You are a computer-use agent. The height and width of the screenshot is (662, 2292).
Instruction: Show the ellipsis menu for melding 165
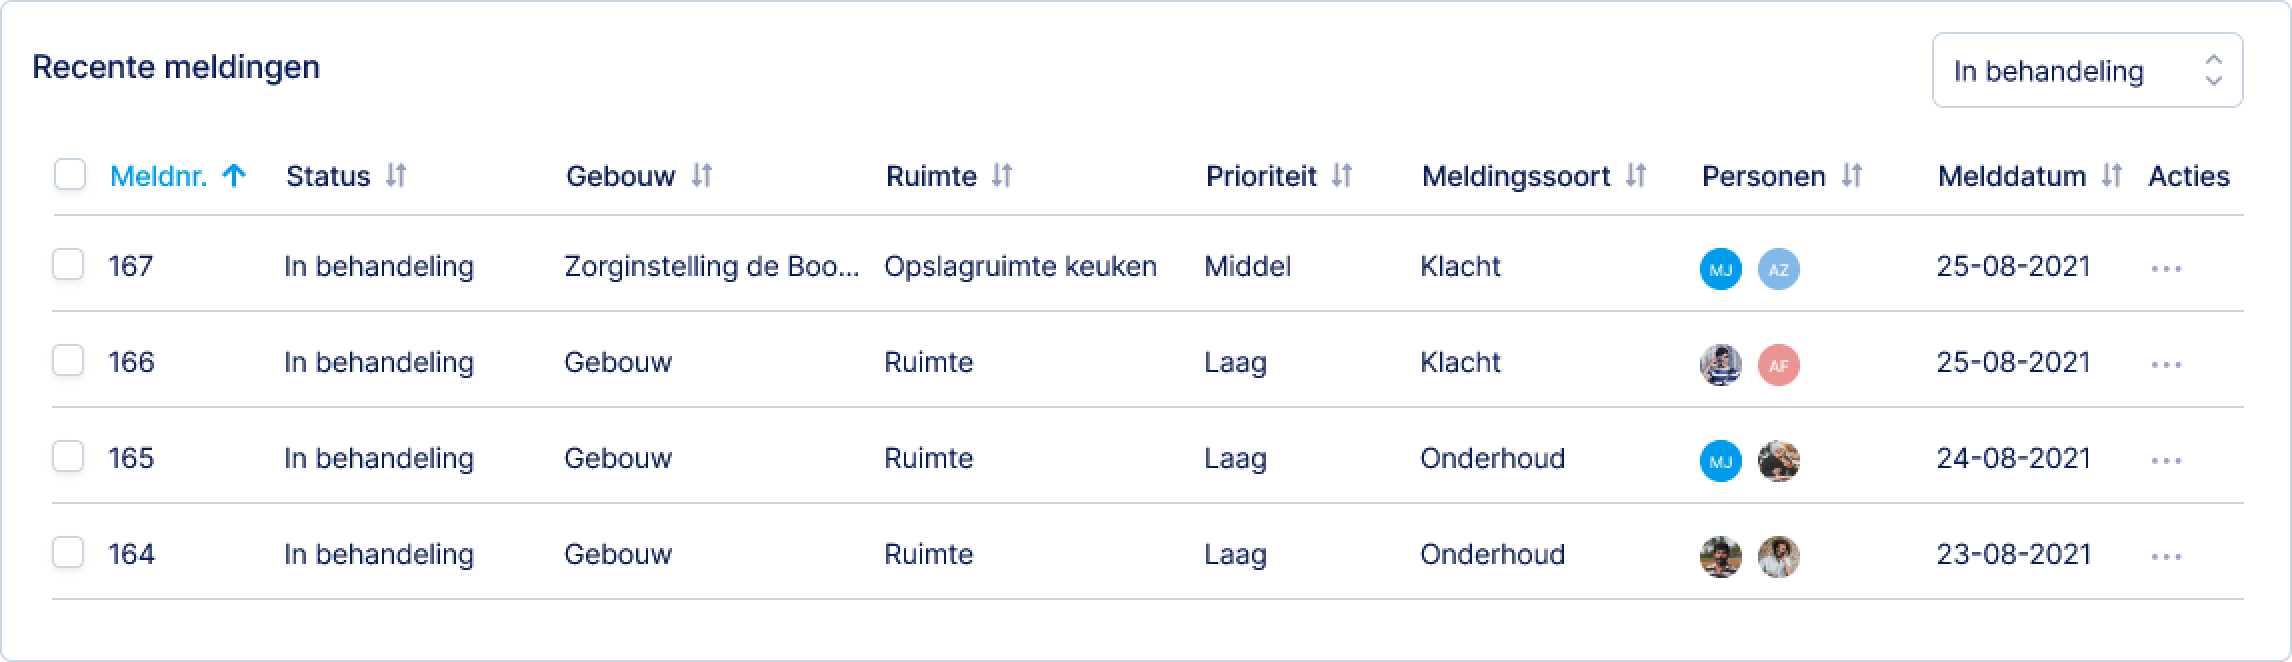click(2166, 460)
